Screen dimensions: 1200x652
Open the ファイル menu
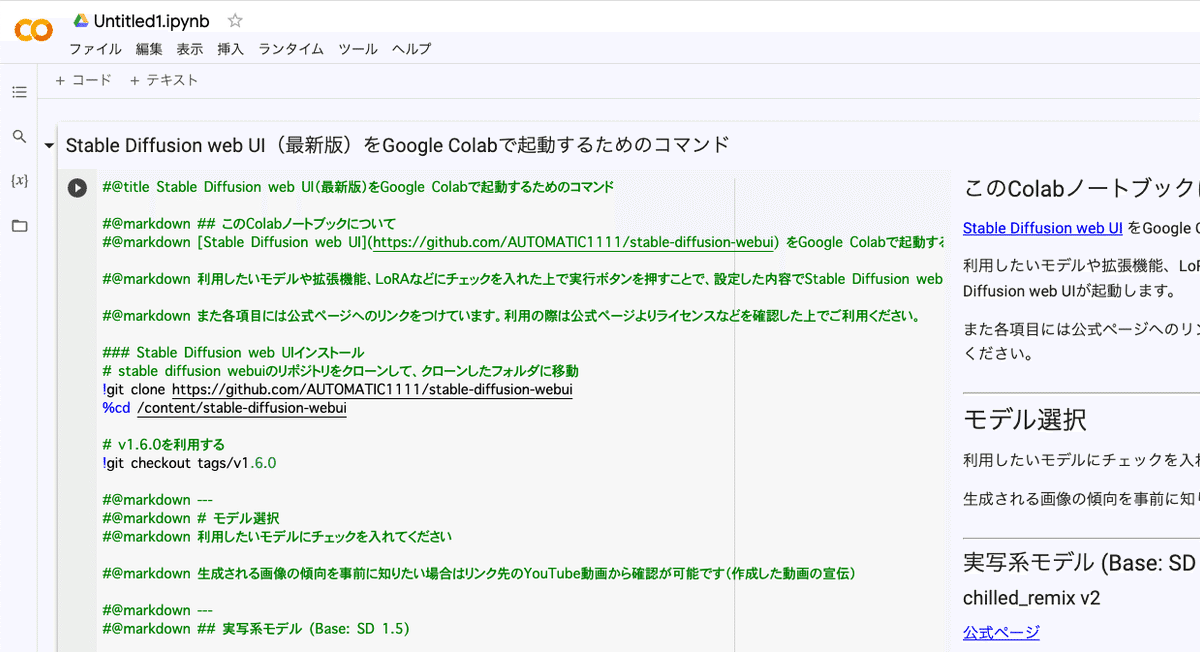[95, 49]
